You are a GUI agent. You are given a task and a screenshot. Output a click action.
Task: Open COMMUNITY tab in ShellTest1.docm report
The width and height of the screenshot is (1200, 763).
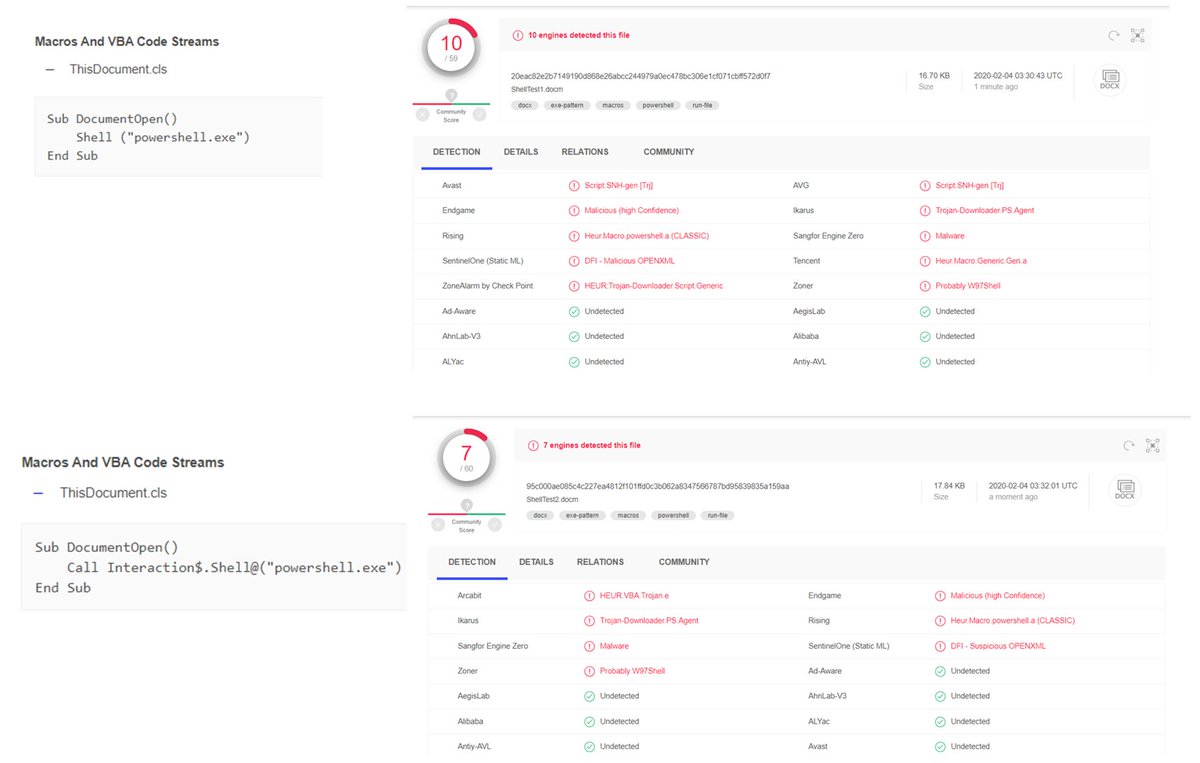669,152
